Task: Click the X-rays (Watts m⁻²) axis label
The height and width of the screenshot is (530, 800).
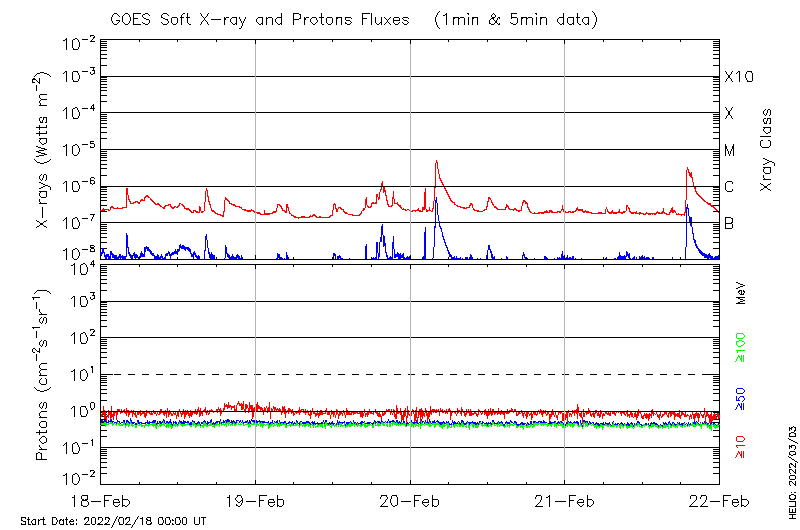Action: pos(43,149)
